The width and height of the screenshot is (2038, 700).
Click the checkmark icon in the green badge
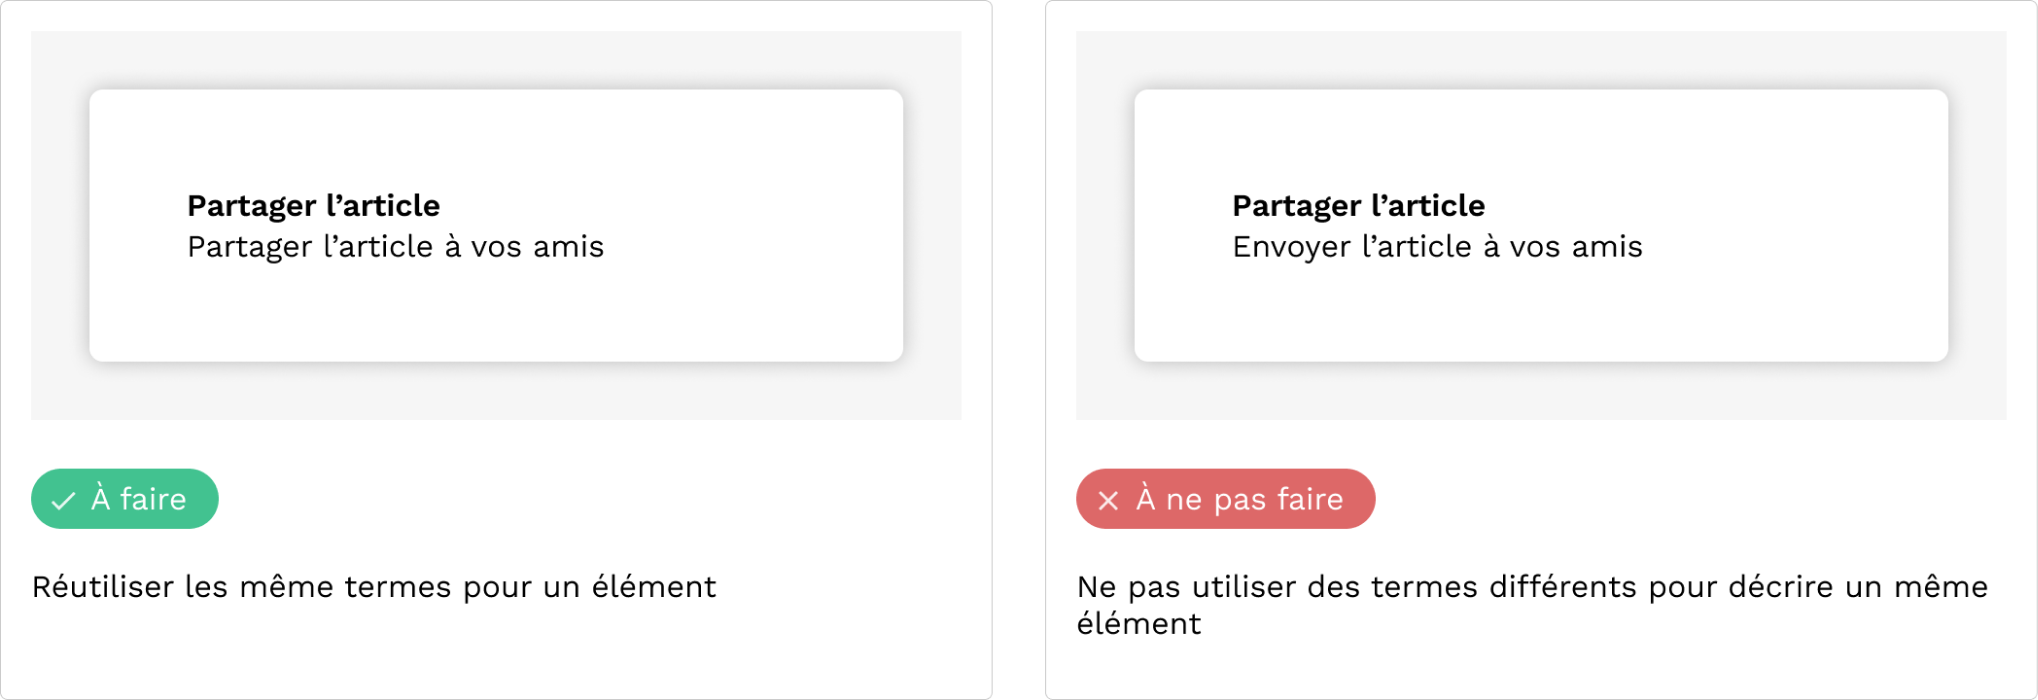tap(63, 500)
